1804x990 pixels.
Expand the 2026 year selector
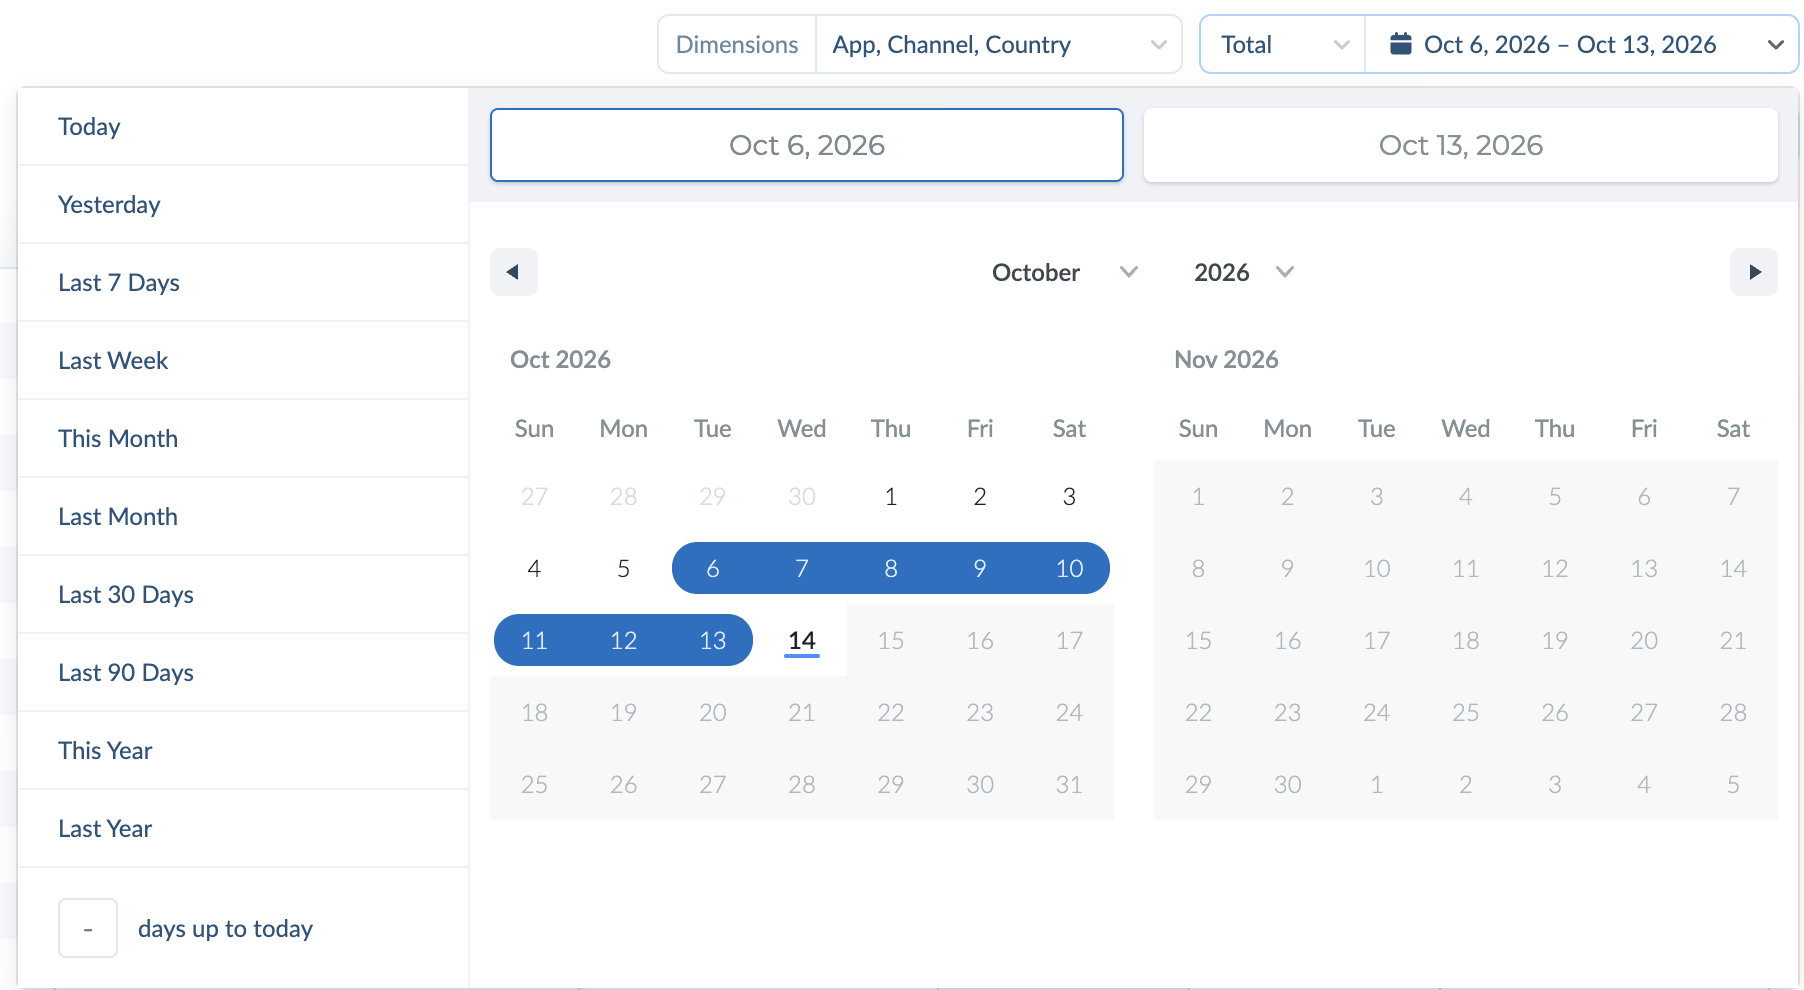click(1243, 272)
